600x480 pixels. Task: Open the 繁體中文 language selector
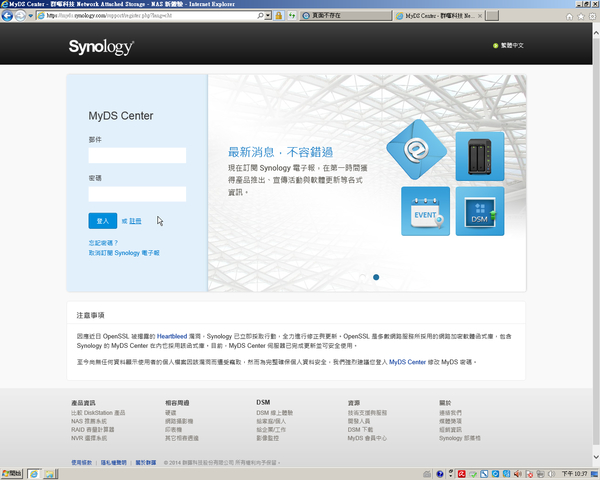click(x=508, y=46)
